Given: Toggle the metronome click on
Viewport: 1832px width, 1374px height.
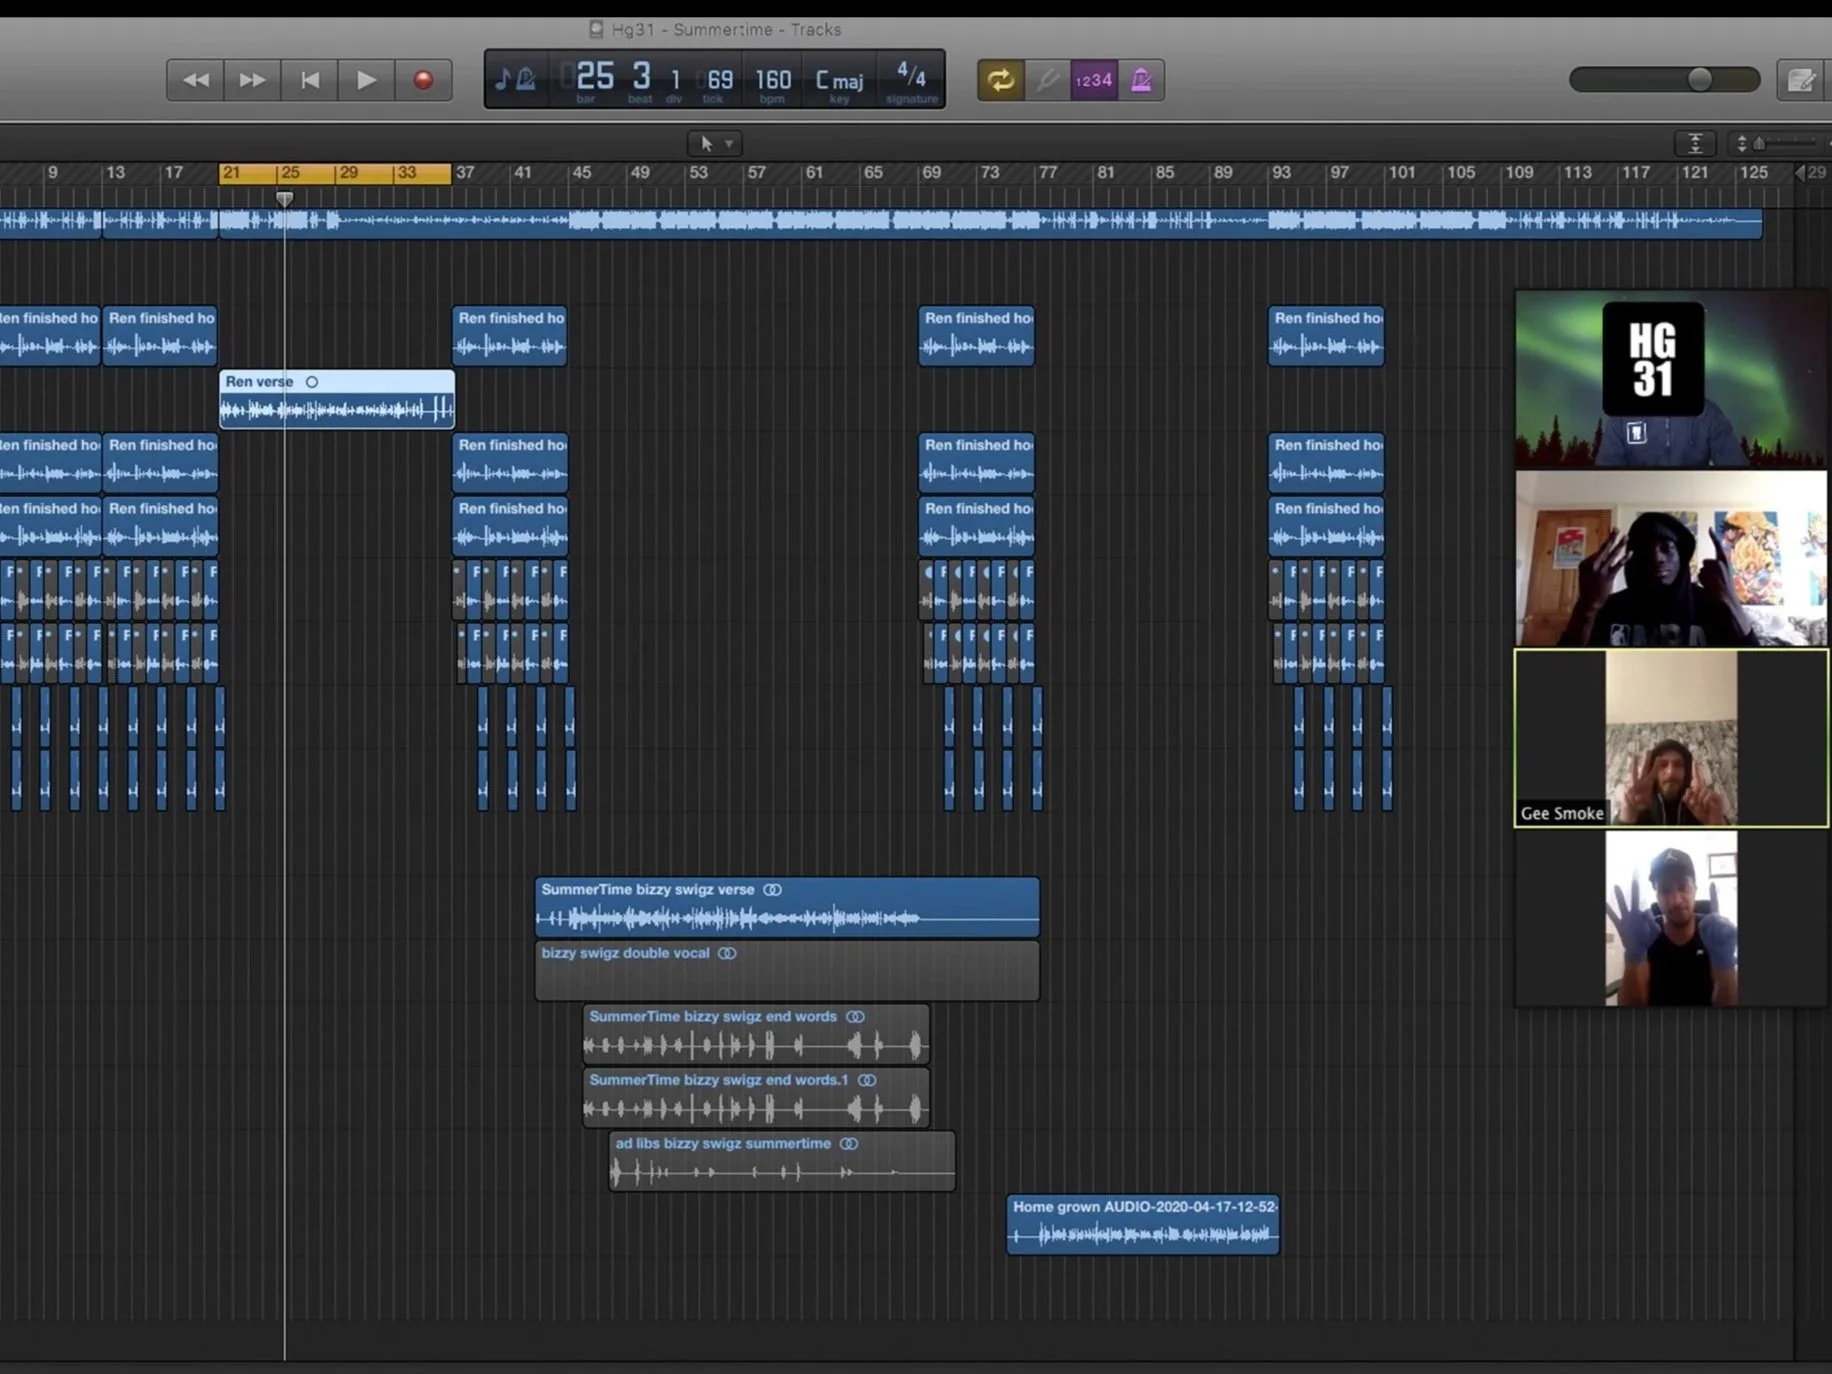Looking at the screenshot, I should point(1139,80).
